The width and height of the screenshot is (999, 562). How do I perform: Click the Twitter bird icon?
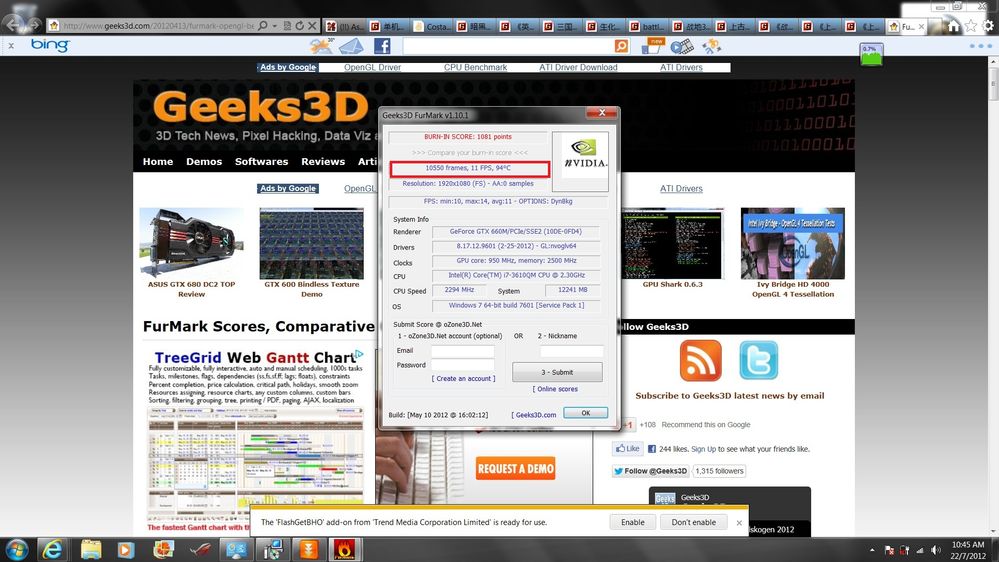(x=758, y=360)
